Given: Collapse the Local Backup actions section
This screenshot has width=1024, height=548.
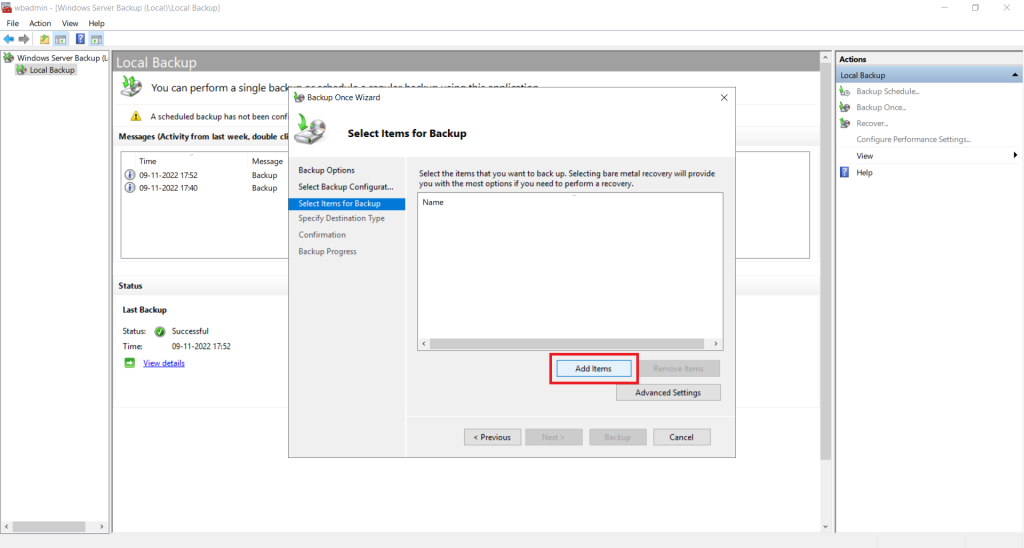Looking at the screenshot, I should 1015,75.
